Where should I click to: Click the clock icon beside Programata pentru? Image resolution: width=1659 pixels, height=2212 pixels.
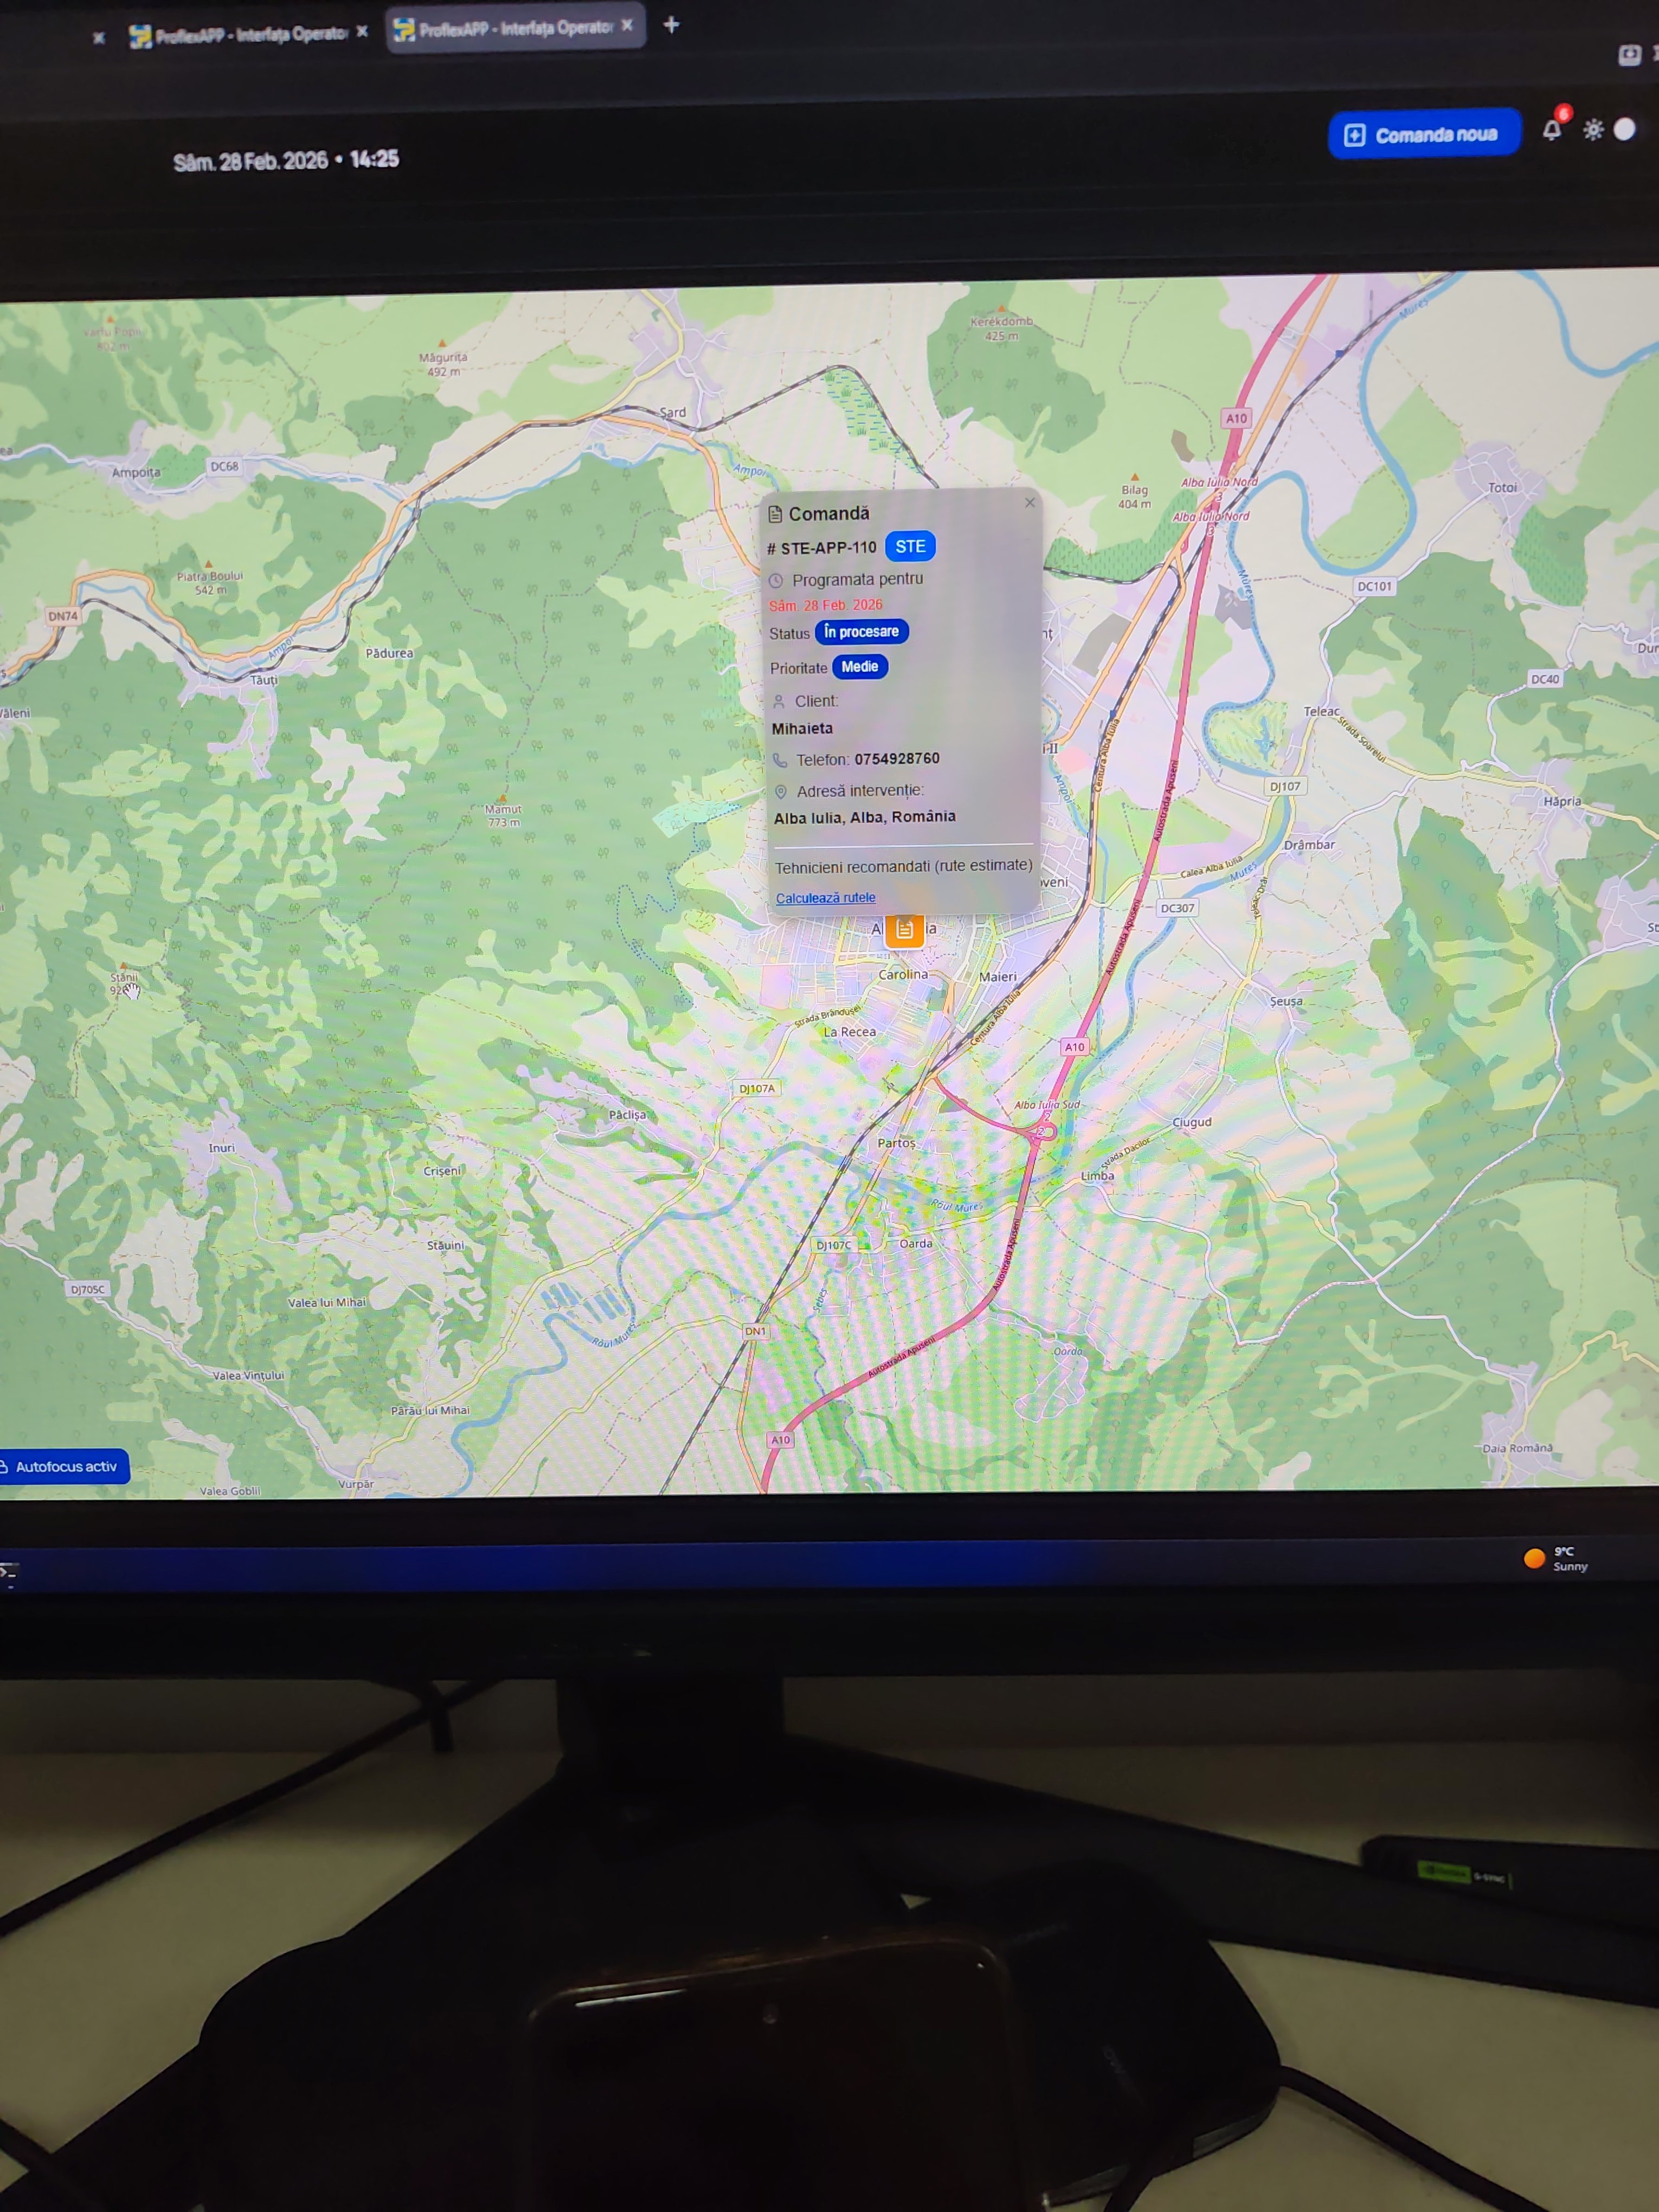776,580
